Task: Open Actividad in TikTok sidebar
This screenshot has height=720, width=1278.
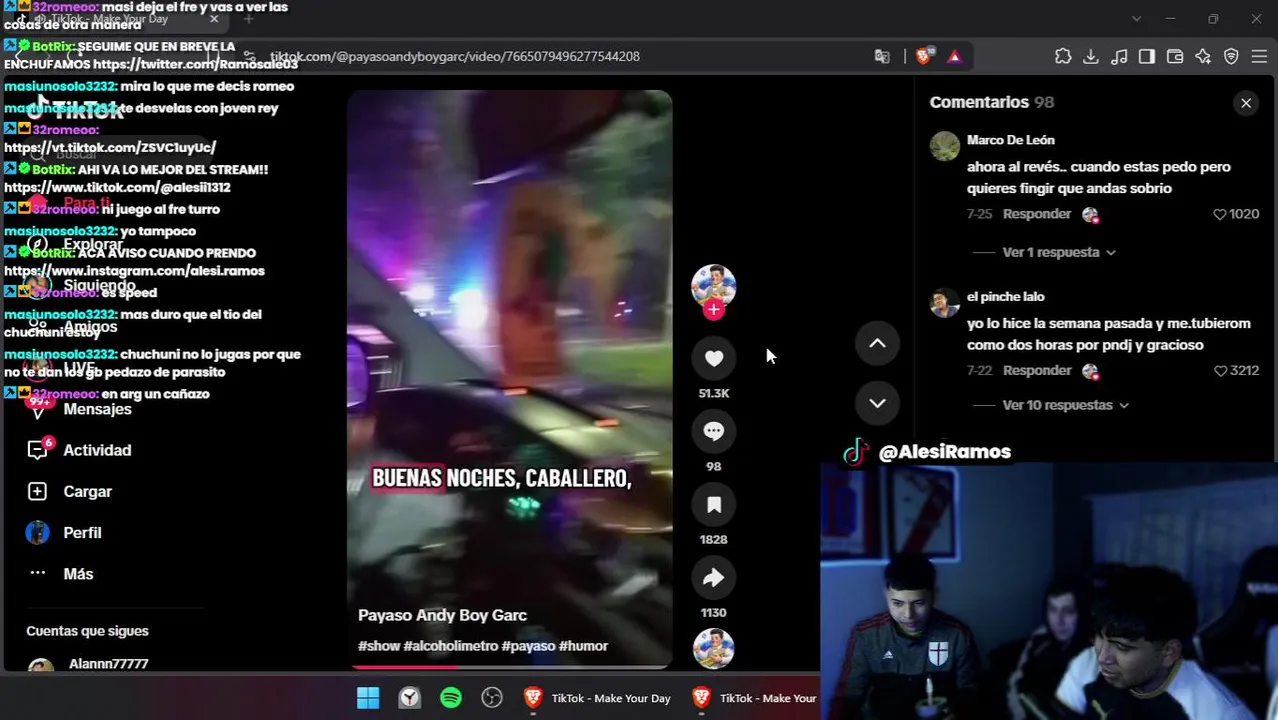Action: coord(97,450)
